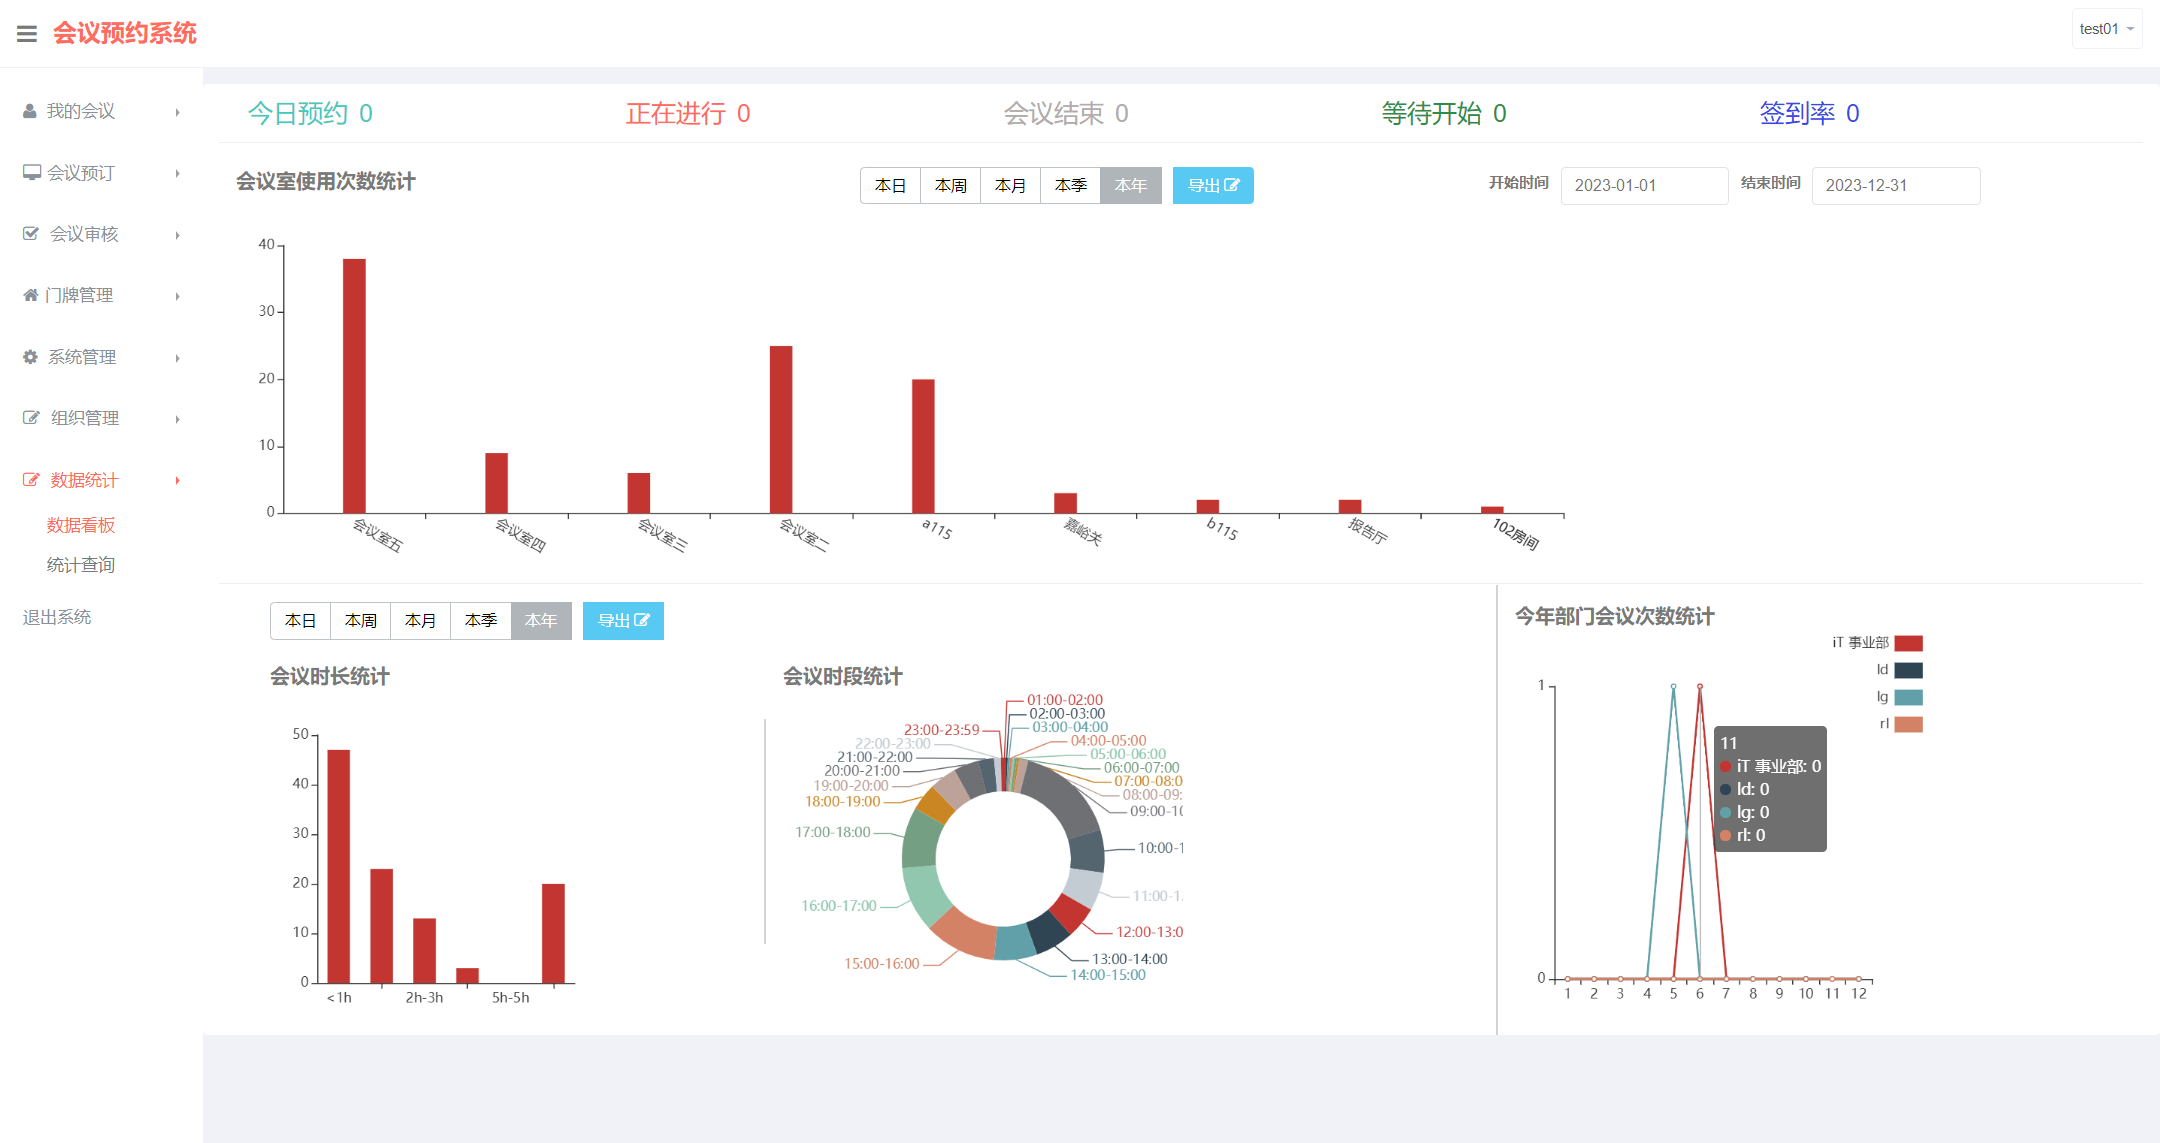The image size is (2160, 1143).
Task: Select 本周 in duration statistics filter
Action: (361, 620)
